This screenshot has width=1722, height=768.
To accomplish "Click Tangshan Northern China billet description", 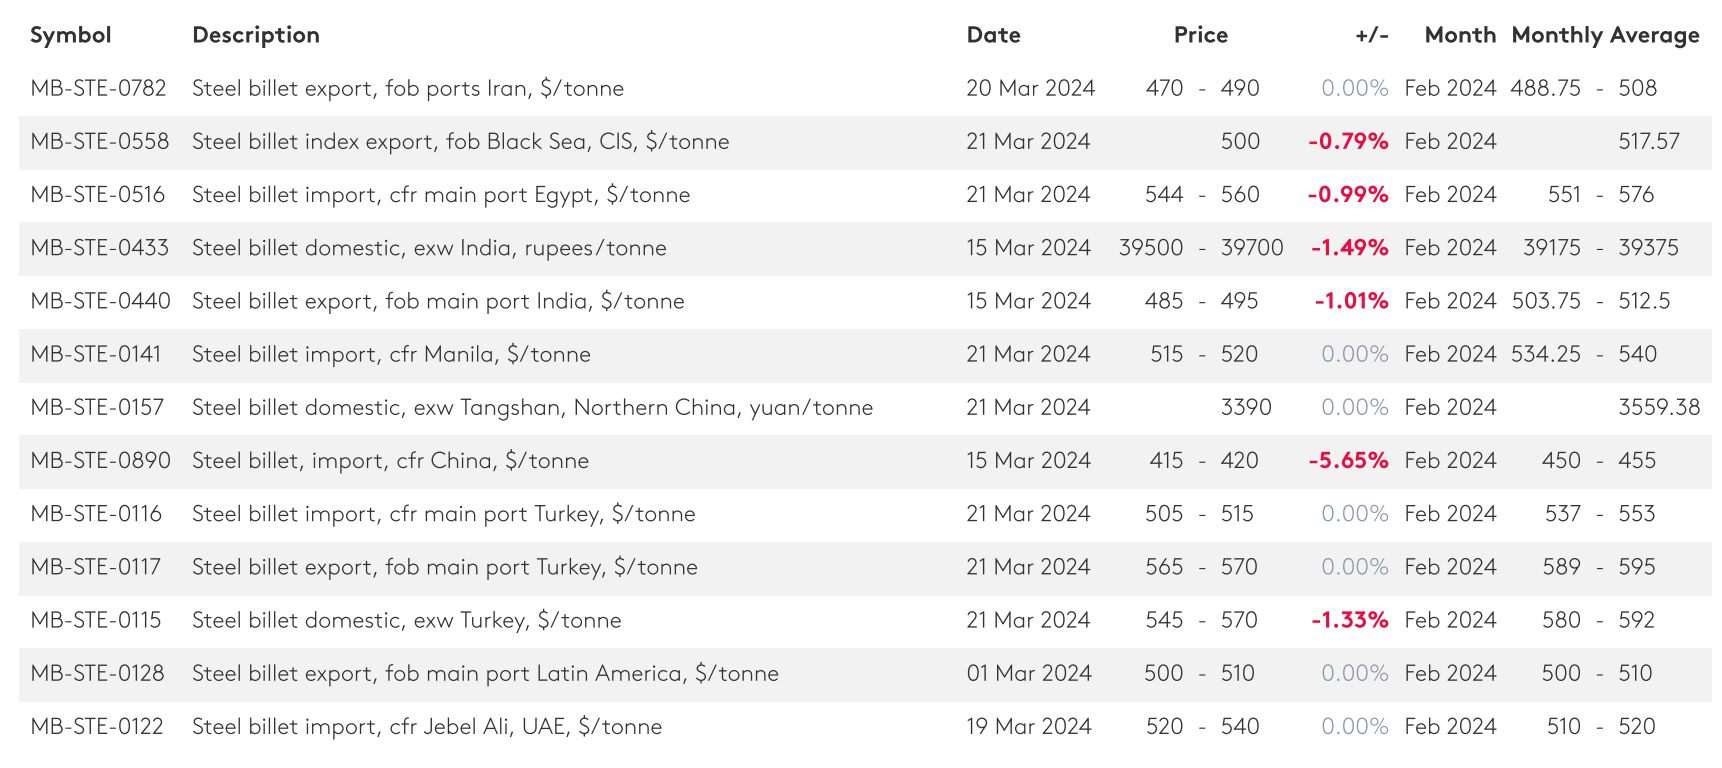I will click(532, 407).
